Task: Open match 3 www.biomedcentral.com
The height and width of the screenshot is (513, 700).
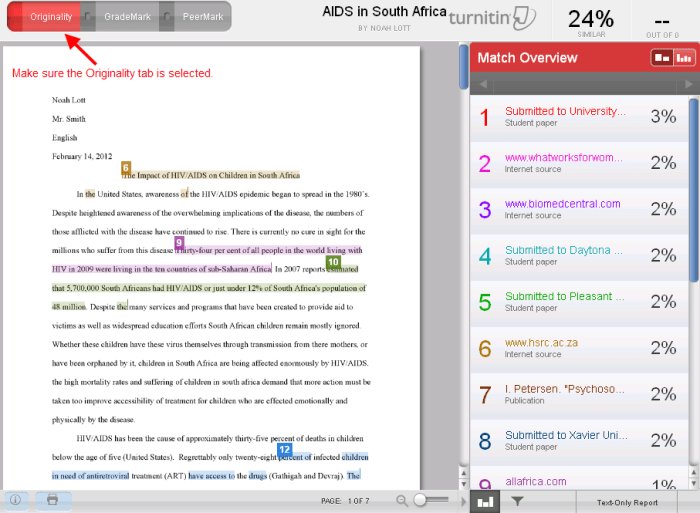Action: coord(579,211)
